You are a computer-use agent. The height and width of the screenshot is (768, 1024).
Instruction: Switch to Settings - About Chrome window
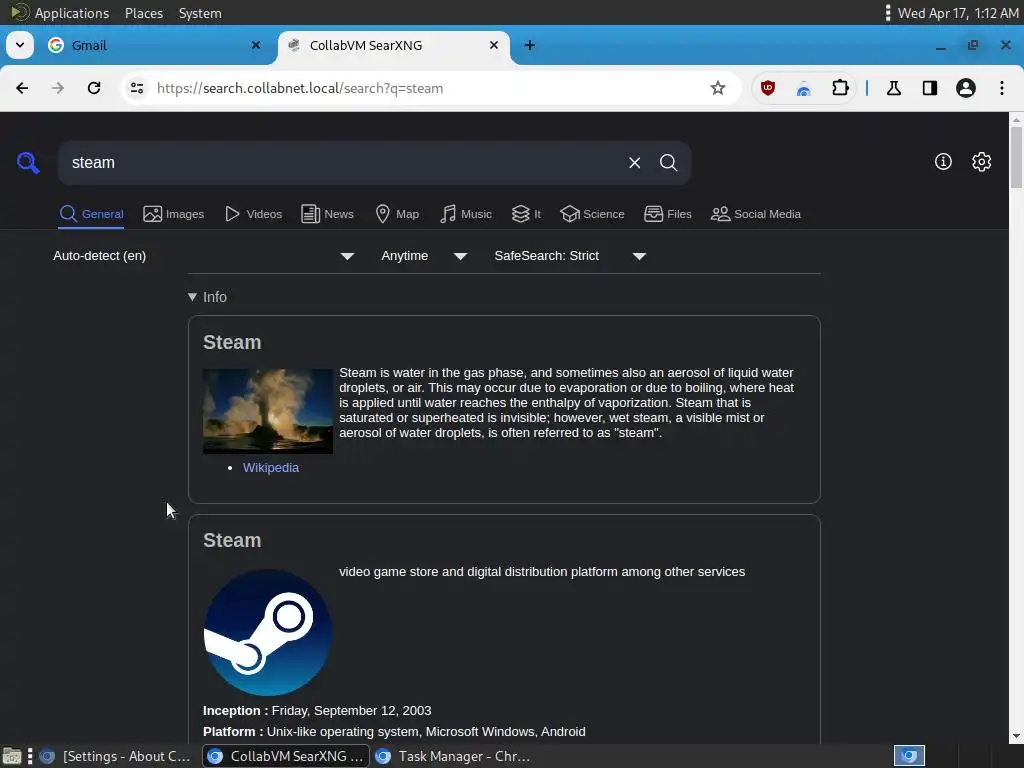tap(116, 756)
